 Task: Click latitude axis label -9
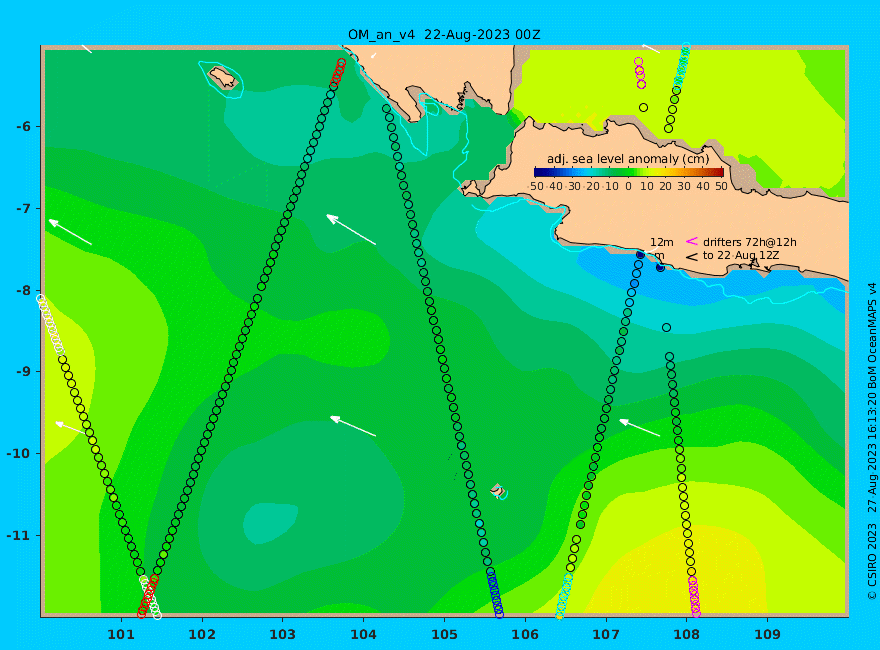[x=24, y=372]
